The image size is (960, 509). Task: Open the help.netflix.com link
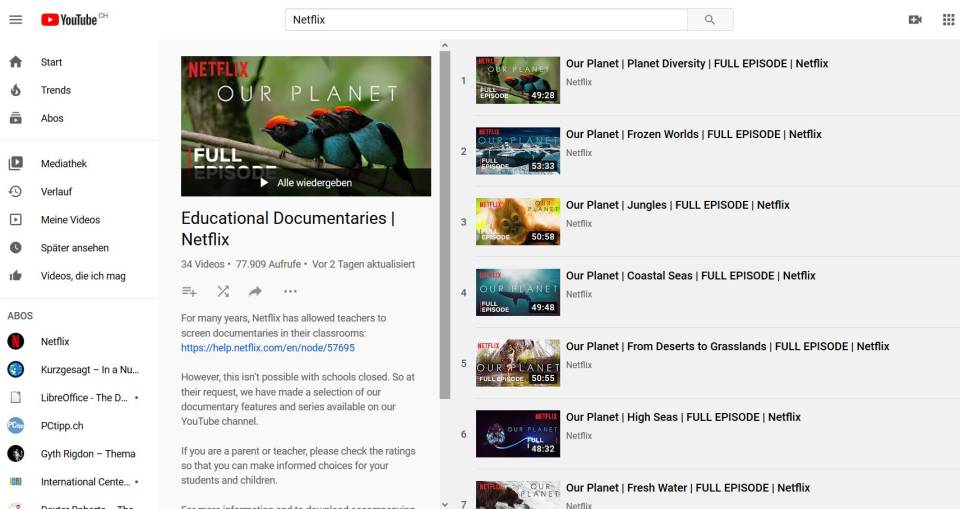(268, 348)
